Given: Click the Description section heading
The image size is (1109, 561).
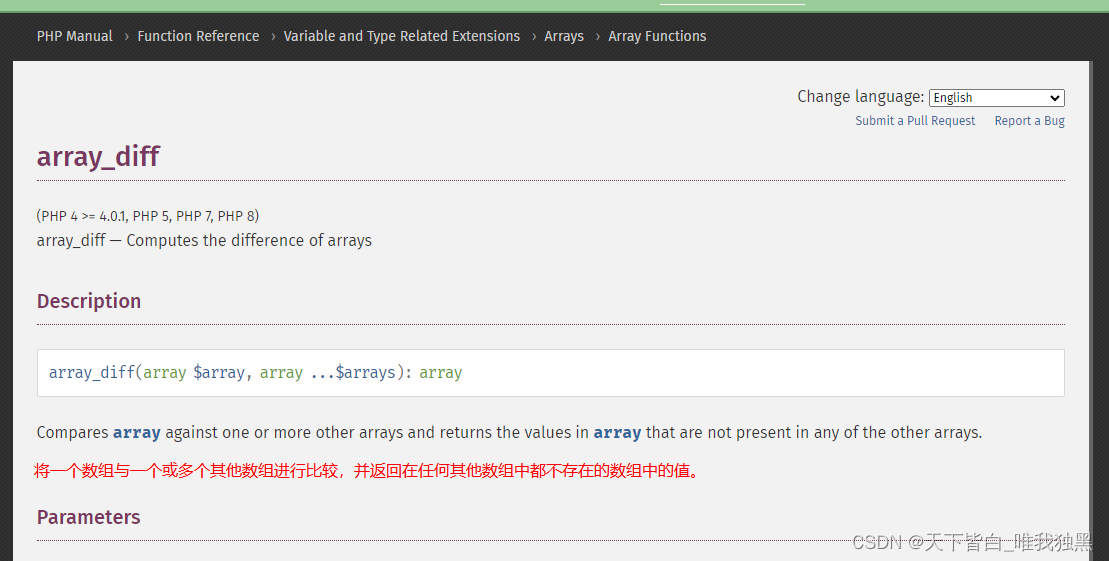Looking at the screenshot, I should pos(89,301).
